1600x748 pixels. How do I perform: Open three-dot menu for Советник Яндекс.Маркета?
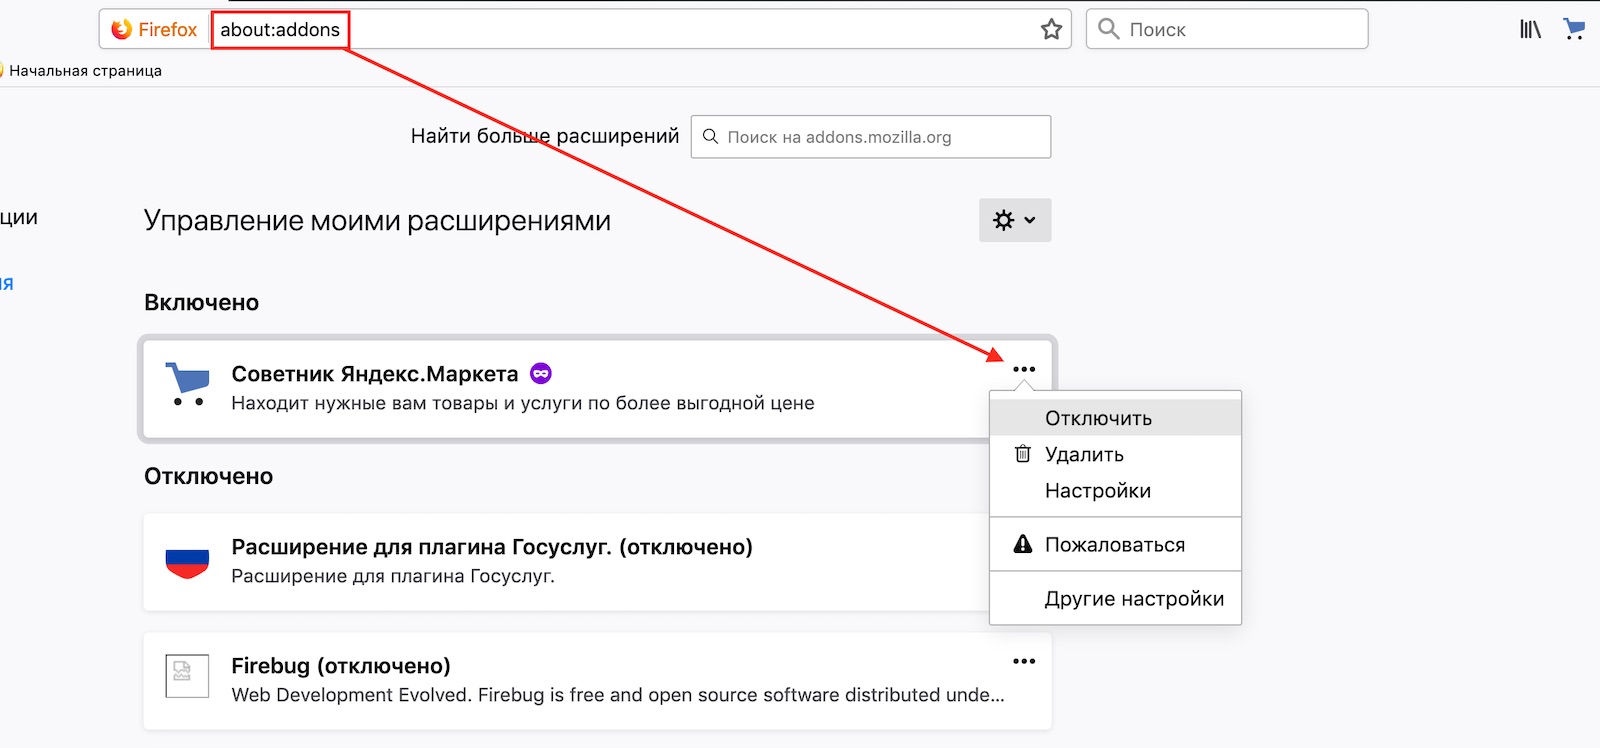(1024, 369)
